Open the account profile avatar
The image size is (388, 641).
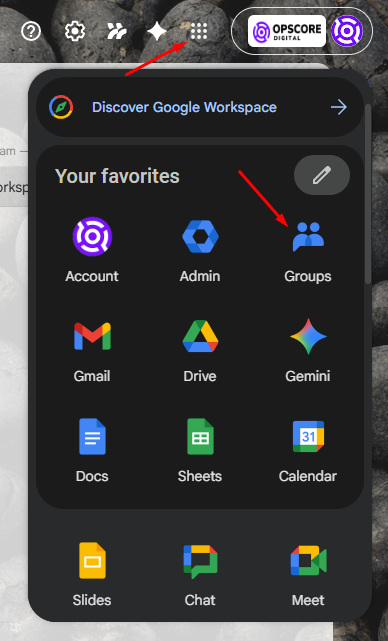[x=347, y=31]
